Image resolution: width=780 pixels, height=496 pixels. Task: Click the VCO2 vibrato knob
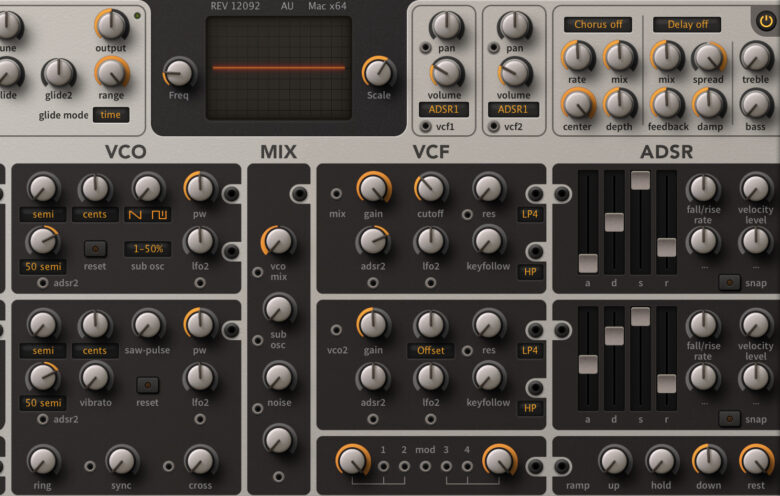point(95,378)
